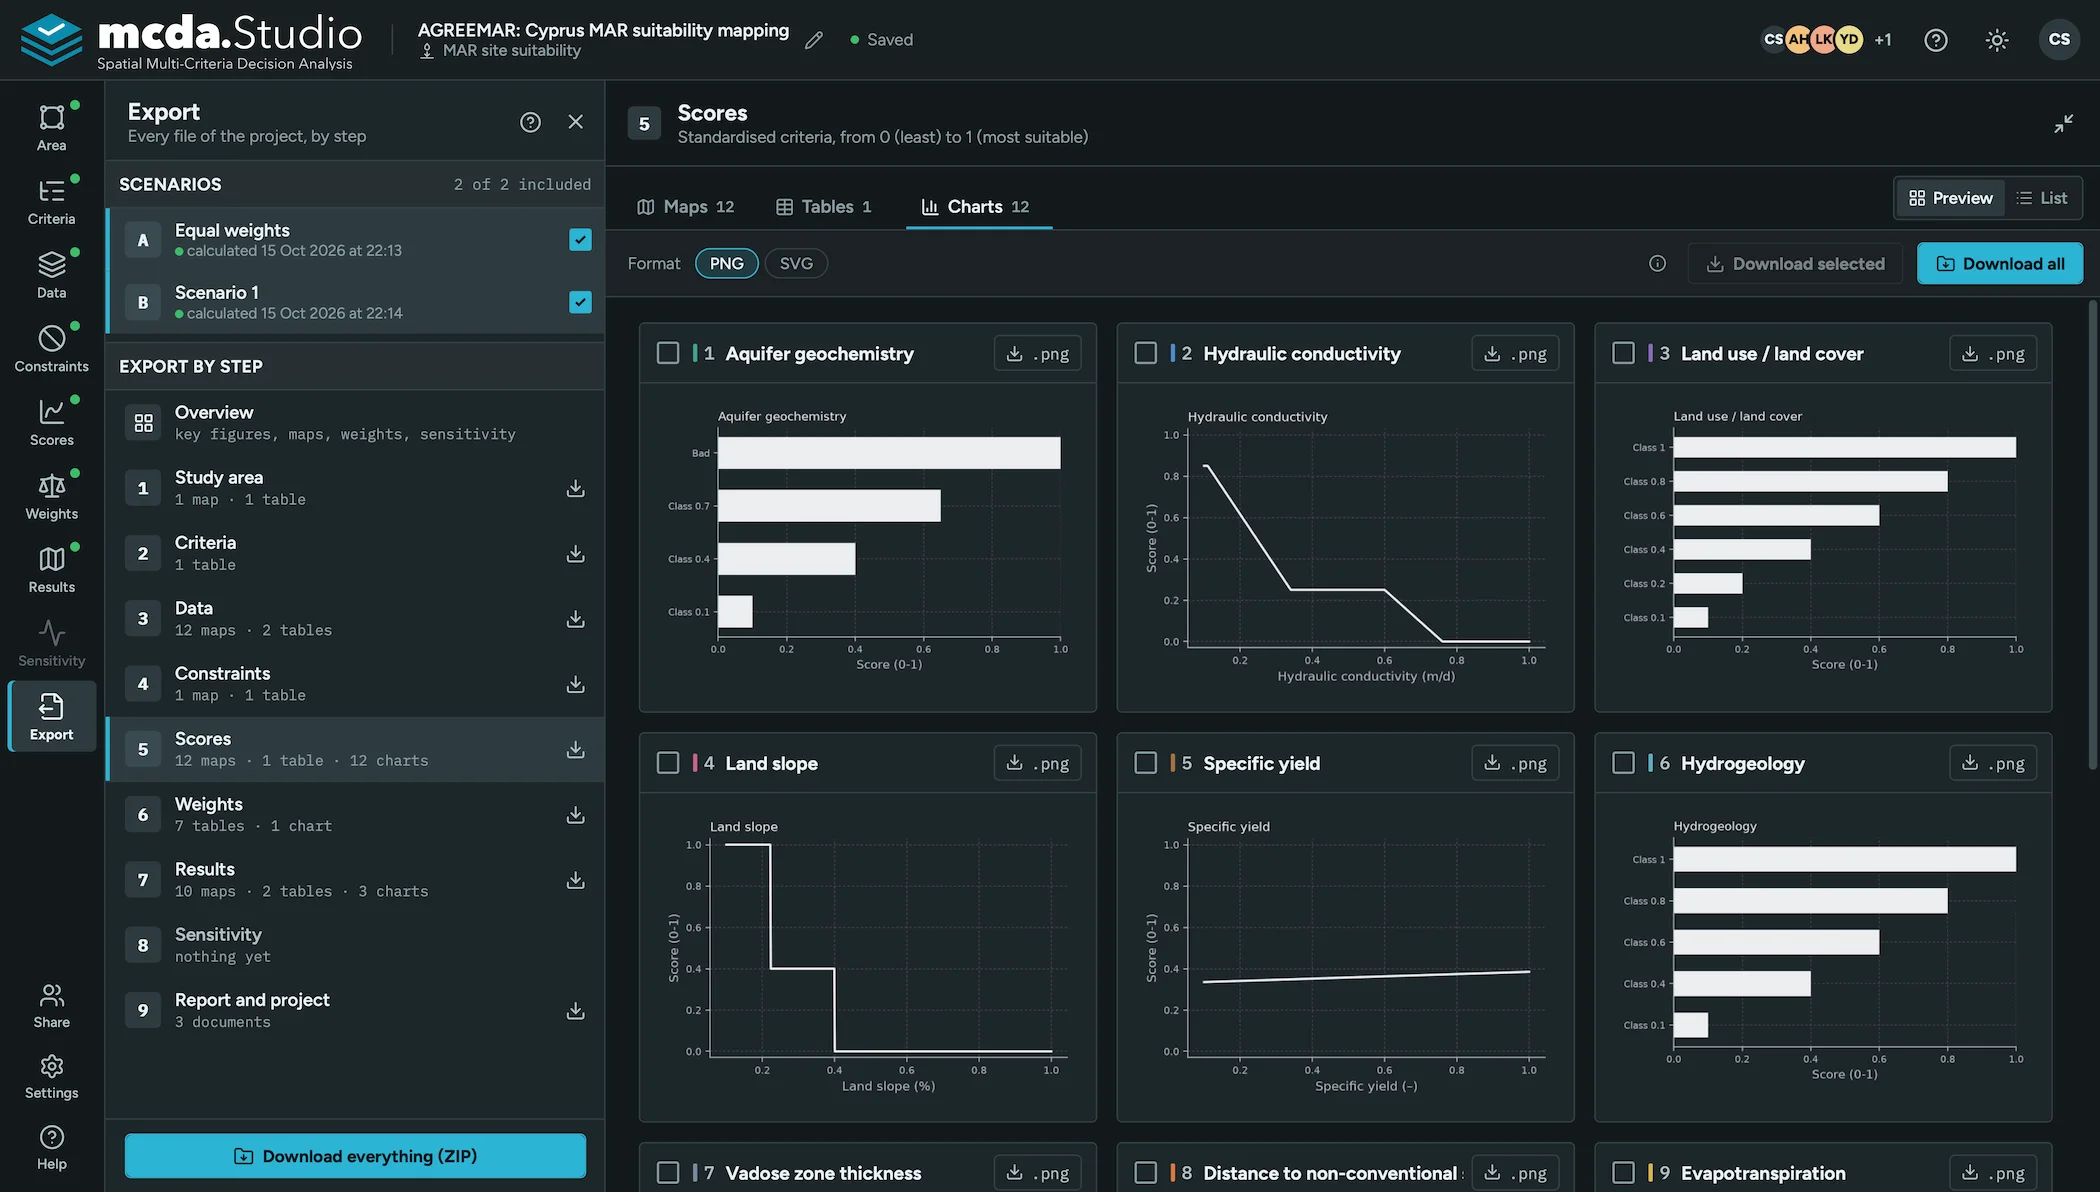
Task: Click the Download all button
Action: (2000, 264)
